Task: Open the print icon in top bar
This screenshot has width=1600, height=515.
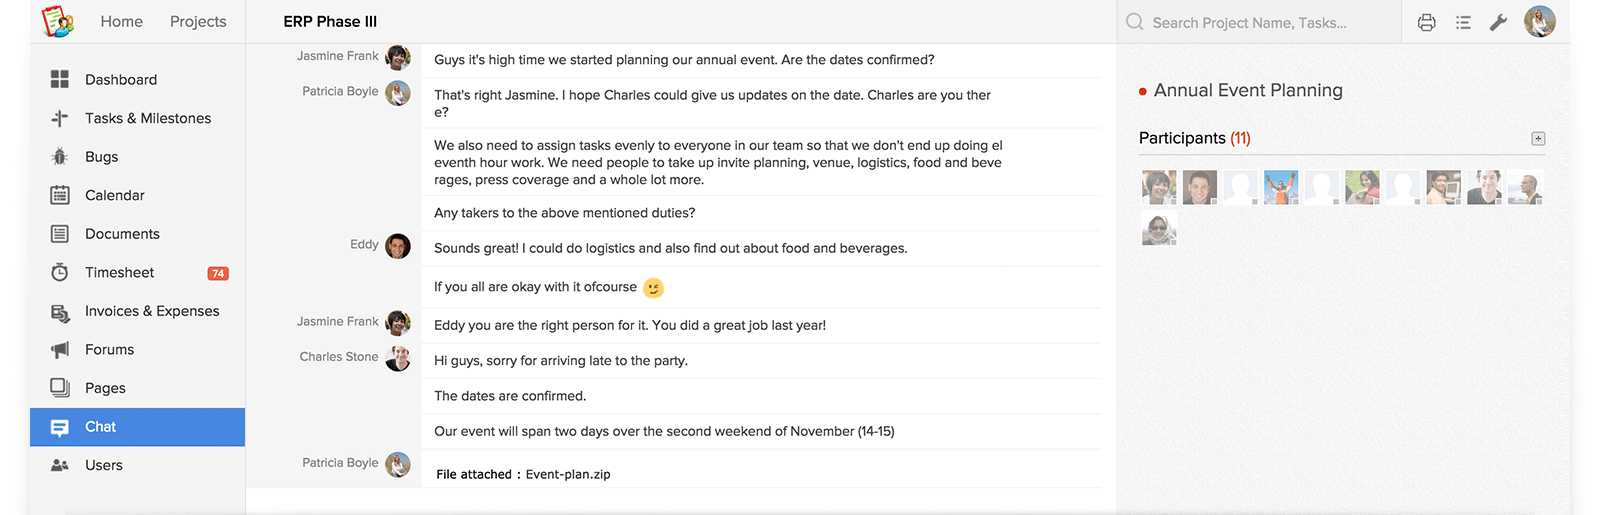Action: pos(1426,22)
